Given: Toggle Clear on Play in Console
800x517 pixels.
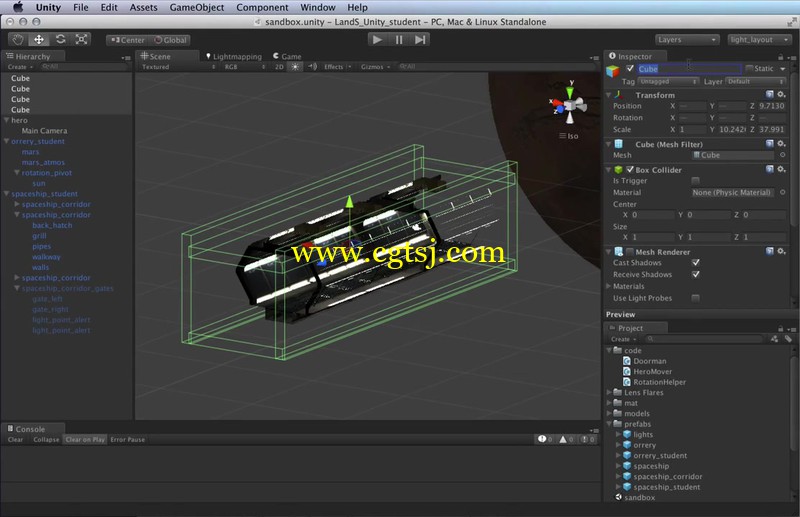Looking at the screenshot, I should (x=85, y=439).
